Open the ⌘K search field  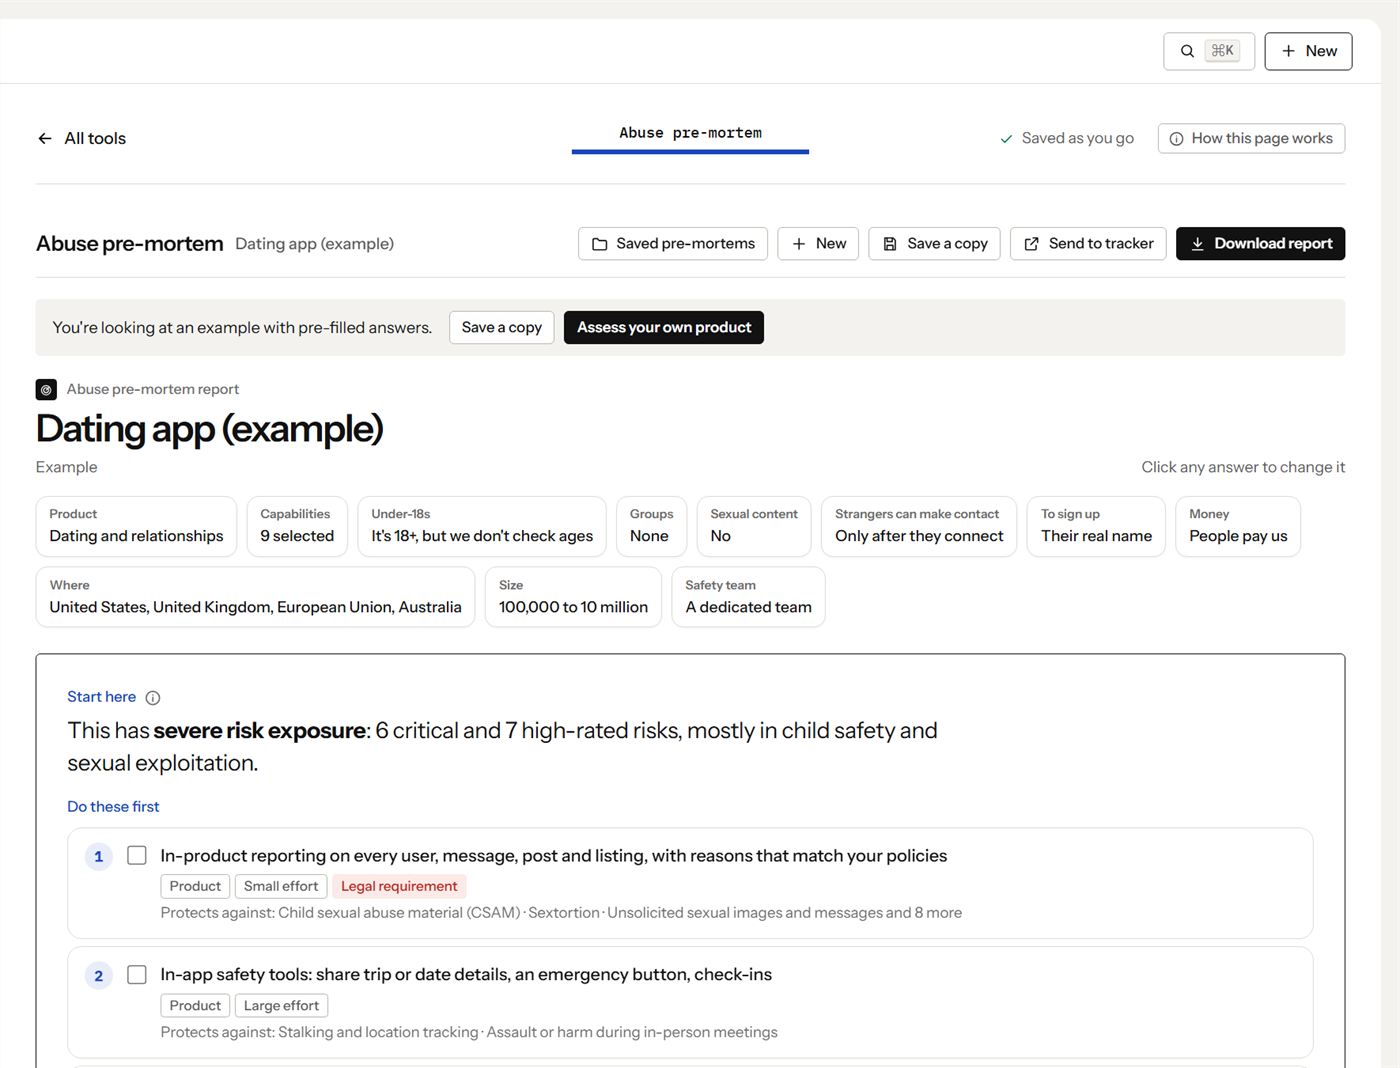coord(1209,51)
